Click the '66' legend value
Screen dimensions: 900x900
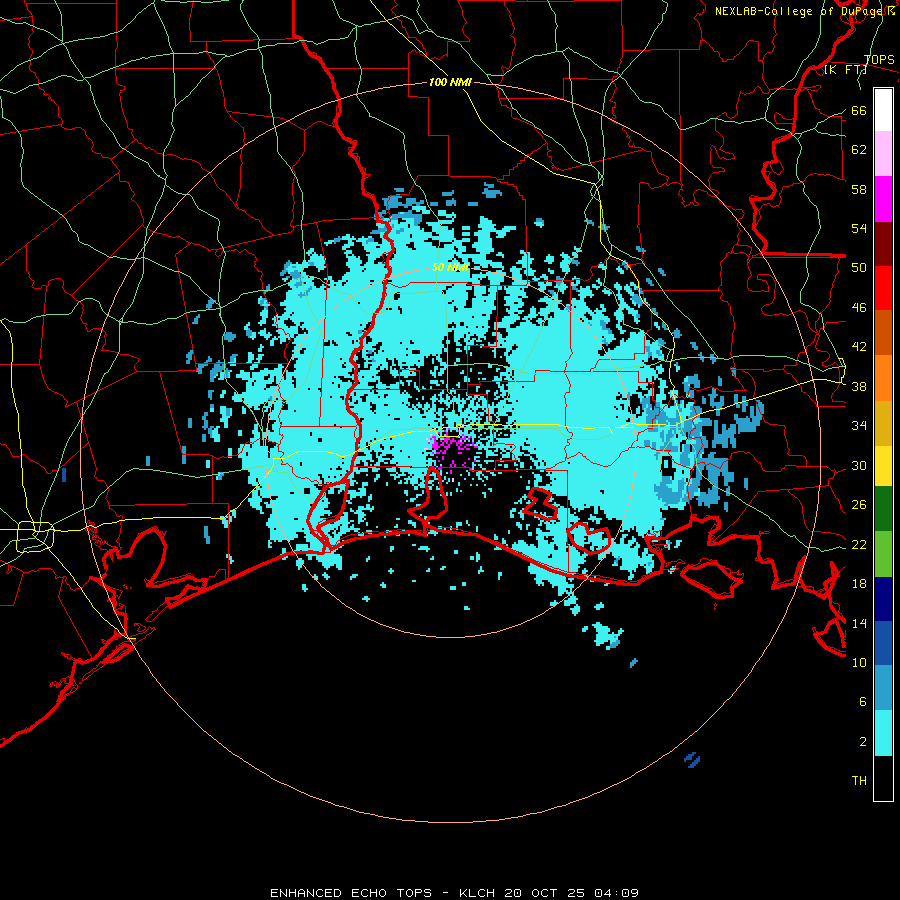(859, 111)
